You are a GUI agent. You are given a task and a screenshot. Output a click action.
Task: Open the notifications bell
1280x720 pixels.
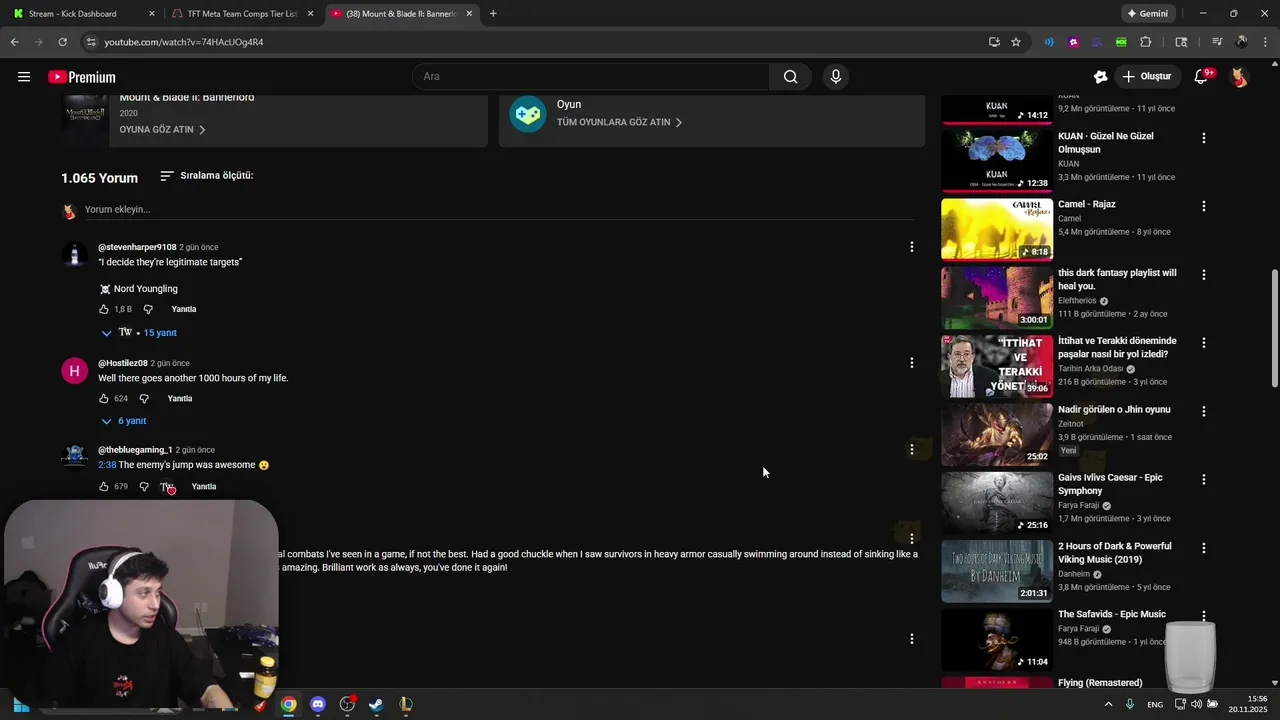click(1202, 77)
